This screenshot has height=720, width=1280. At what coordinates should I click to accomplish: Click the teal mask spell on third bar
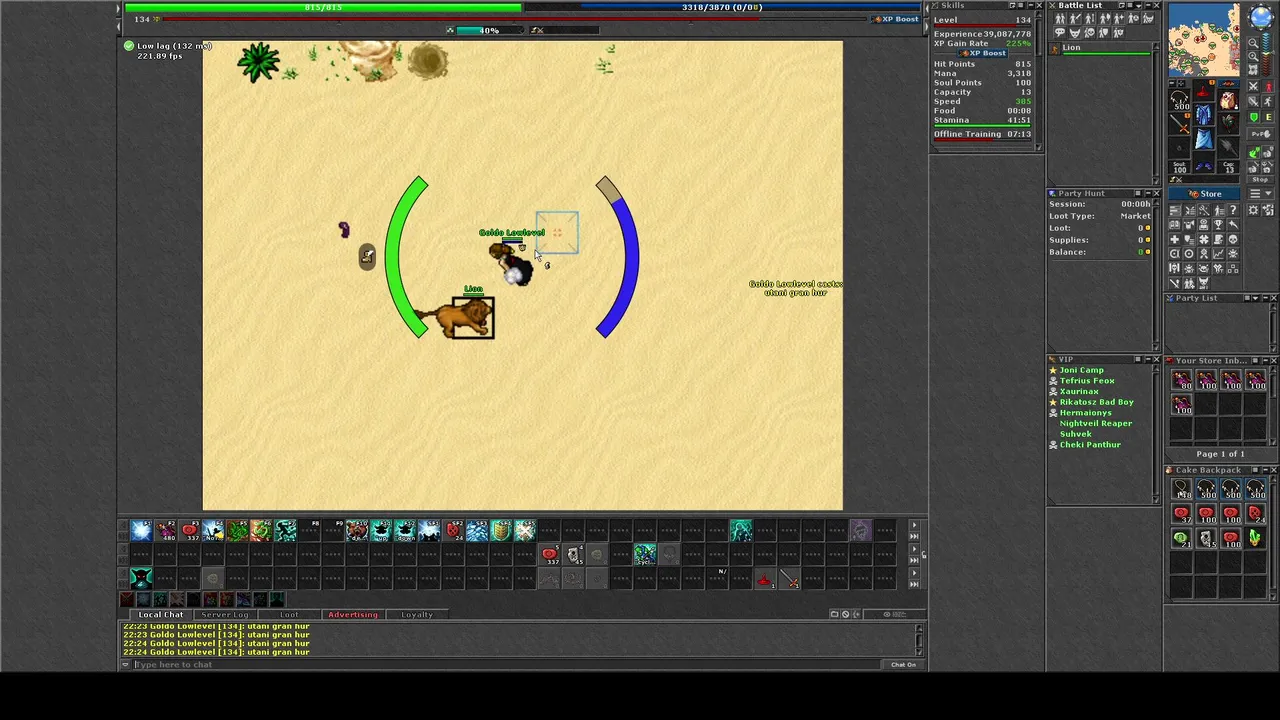[140, 578]
